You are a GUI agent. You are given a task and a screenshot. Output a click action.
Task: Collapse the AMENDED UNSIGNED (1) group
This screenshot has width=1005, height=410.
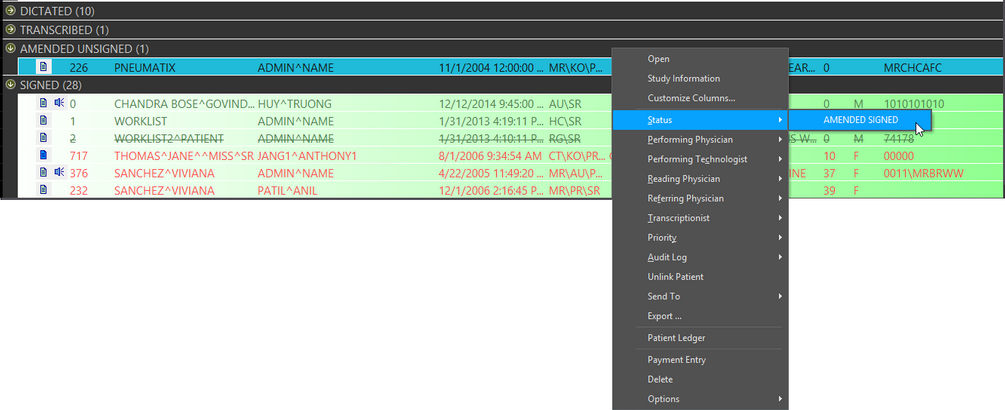10,48
